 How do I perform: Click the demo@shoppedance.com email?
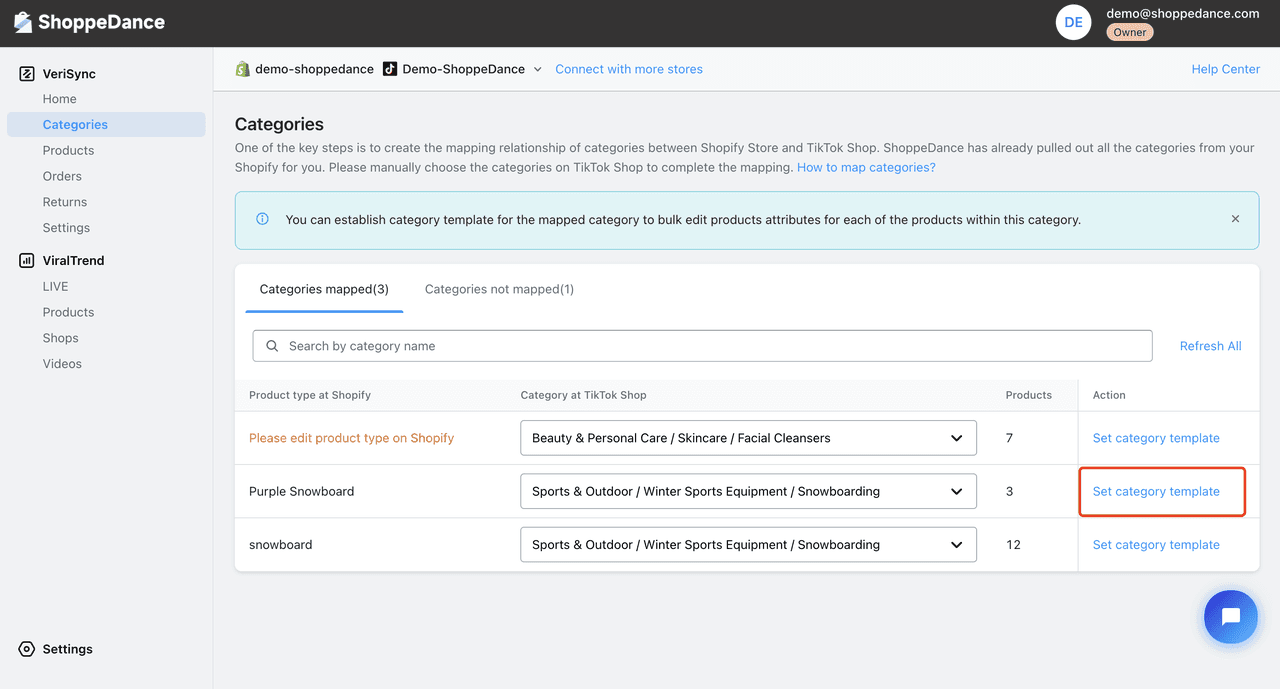[1183, 13]
